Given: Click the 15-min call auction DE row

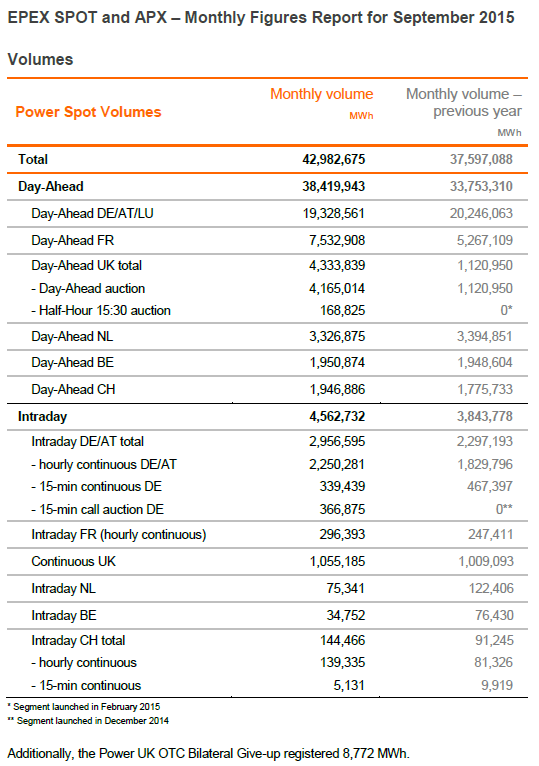Looking at the screenshot, I should click(x=267, y=510).
